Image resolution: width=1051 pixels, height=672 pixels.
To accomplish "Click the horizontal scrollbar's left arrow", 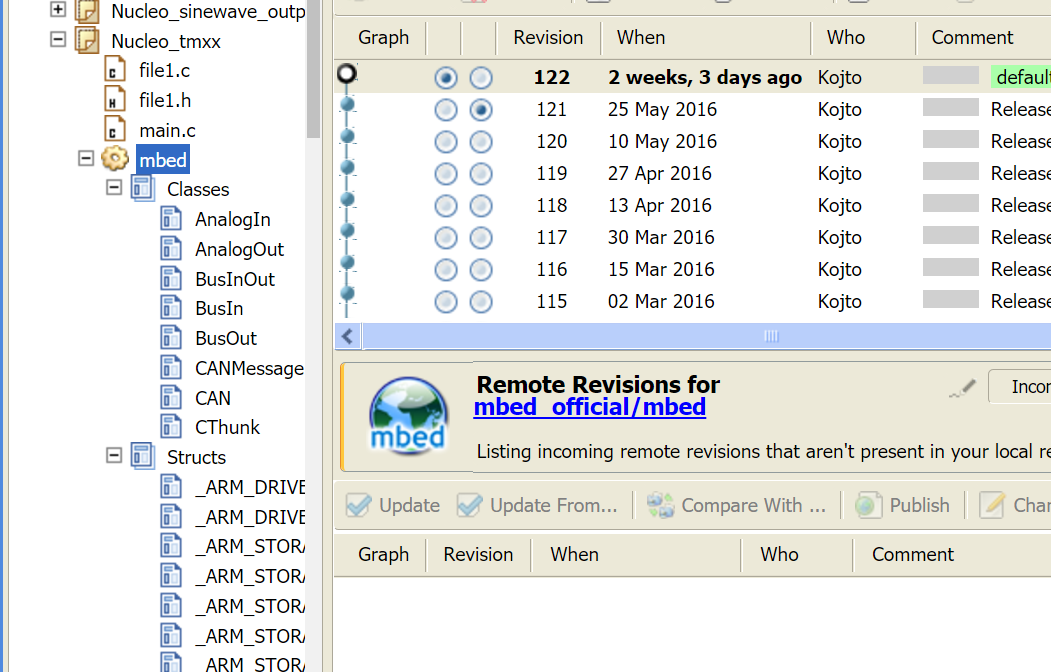I will 347,336.
